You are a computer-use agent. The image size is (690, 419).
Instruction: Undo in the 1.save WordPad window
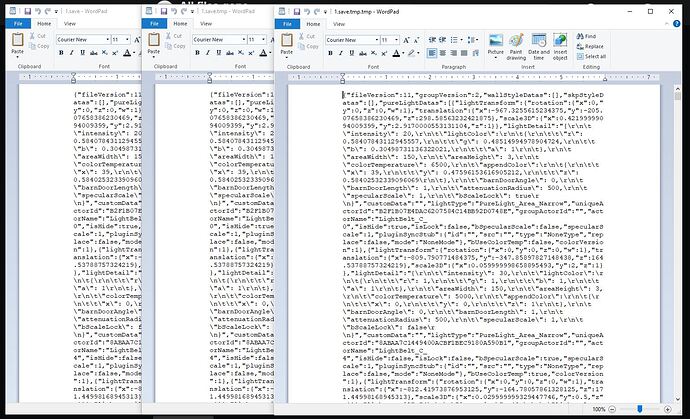(38, 11)
